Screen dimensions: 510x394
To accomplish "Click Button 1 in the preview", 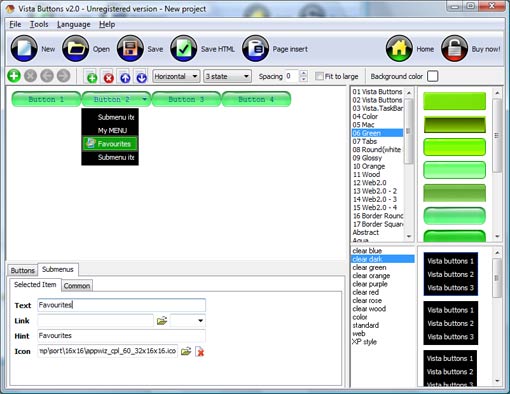I will click(x=46, y=99).
